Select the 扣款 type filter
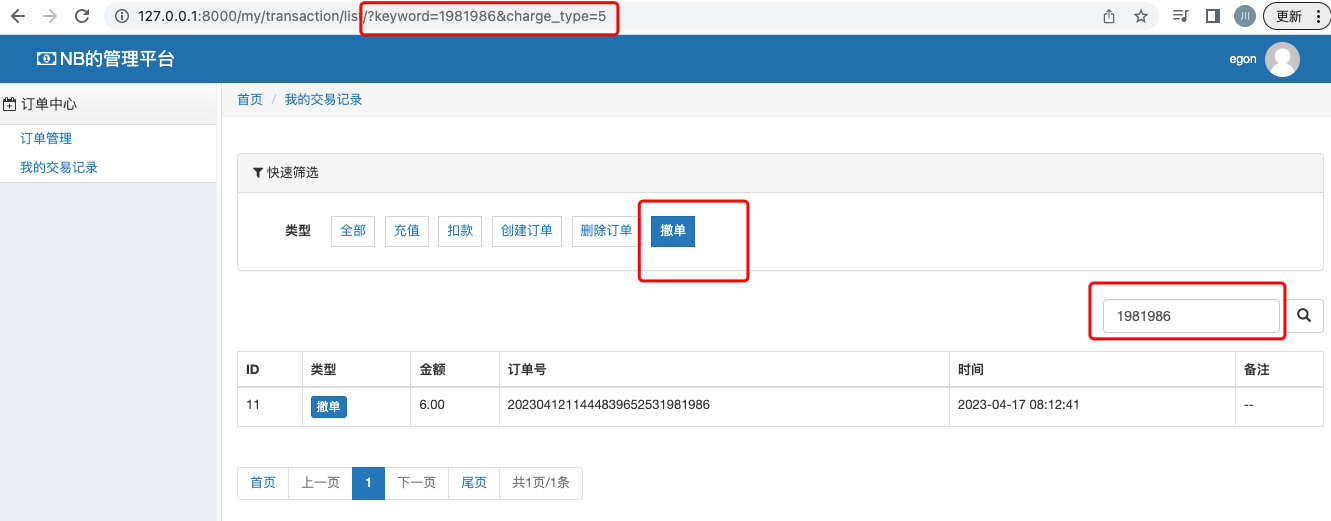The width and height of the screenshot is (1331, 521). click(460, 231)
